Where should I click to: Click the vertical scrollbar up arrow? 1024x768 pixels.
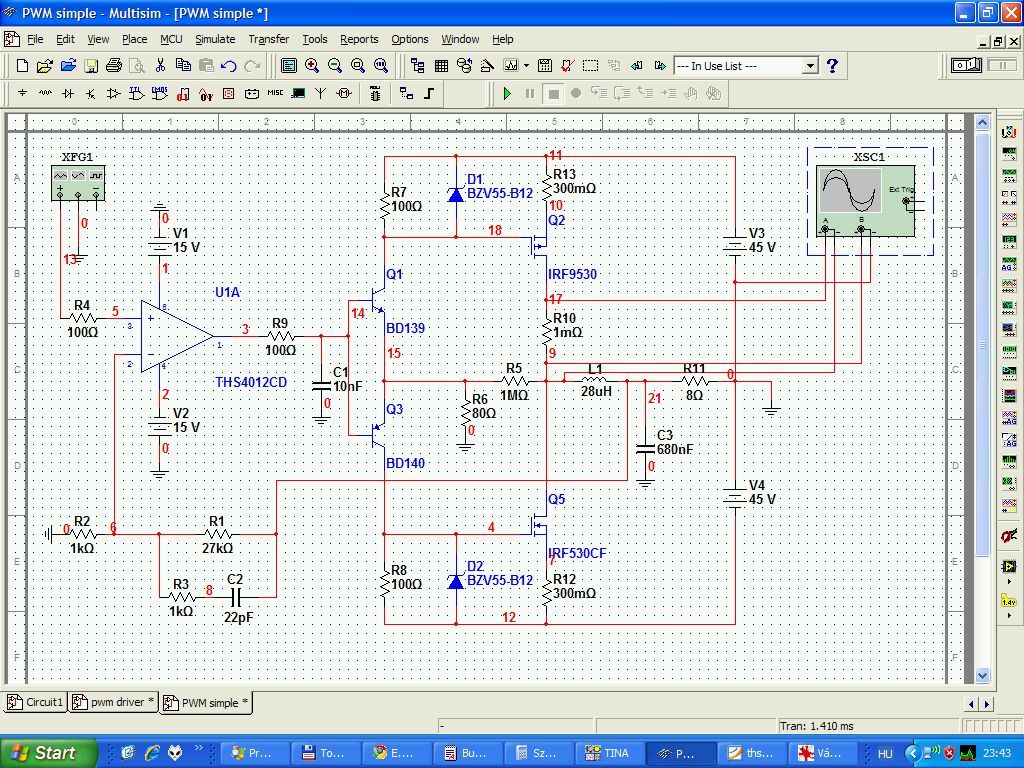click(983, 122)
